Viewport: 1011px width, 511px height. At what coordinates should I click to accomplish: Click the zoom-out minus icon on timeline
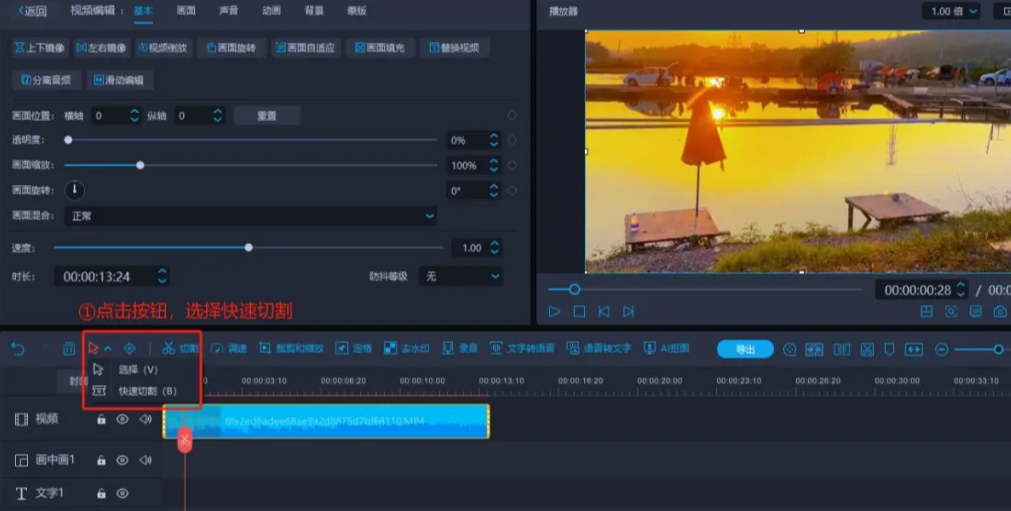click(x=941, y=349)
